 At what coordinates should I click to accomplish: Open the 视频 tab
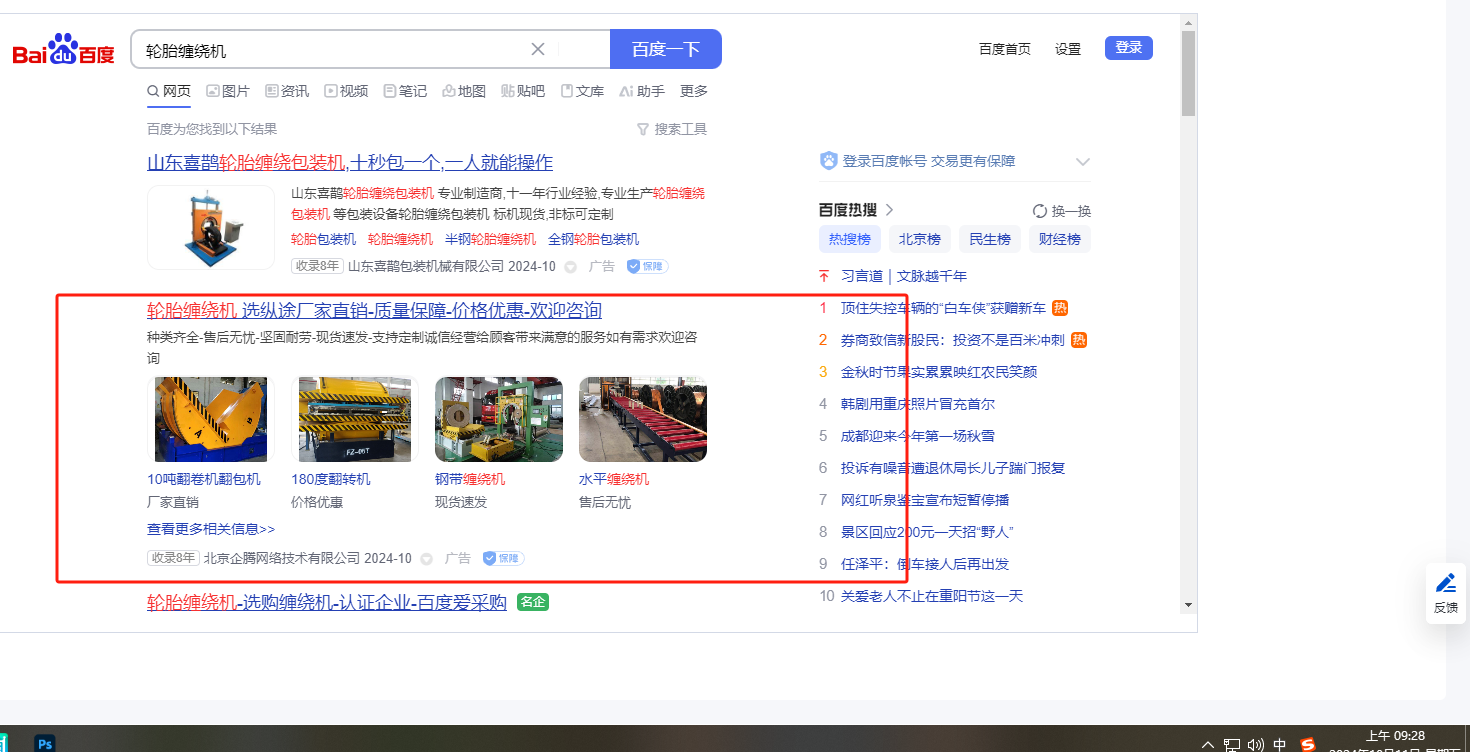(x=346, y=91)
